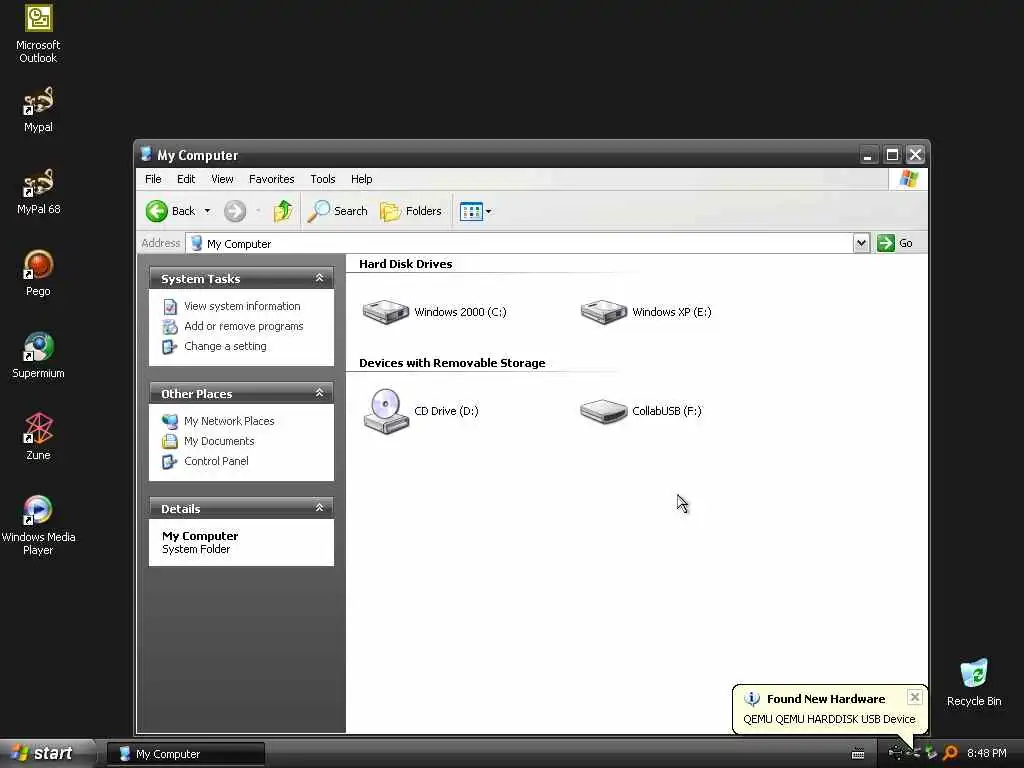
Task: Toggle the Folders pane button
Action: (411, 211)
